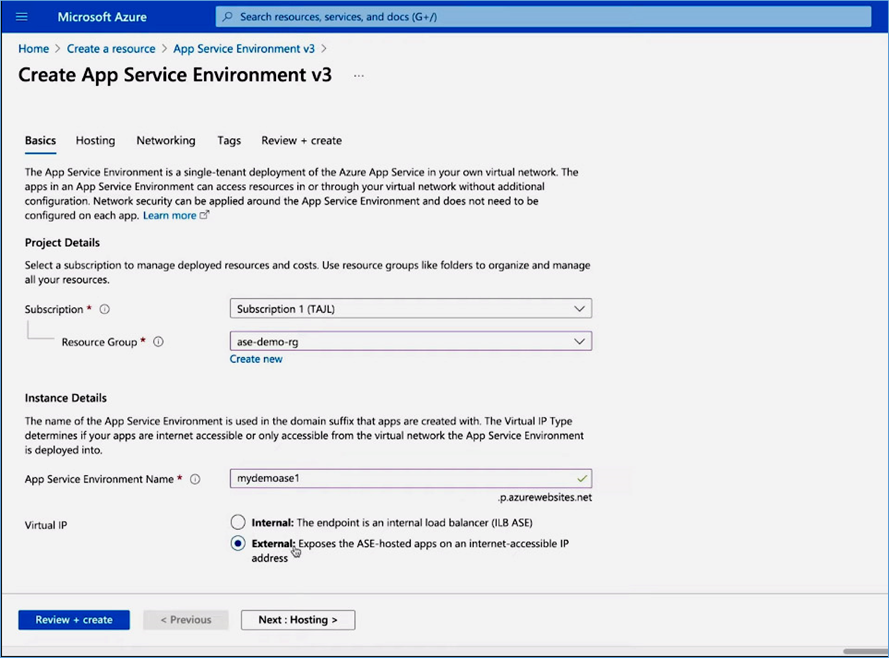Go to Home breadcrumb

coord(33,49)
